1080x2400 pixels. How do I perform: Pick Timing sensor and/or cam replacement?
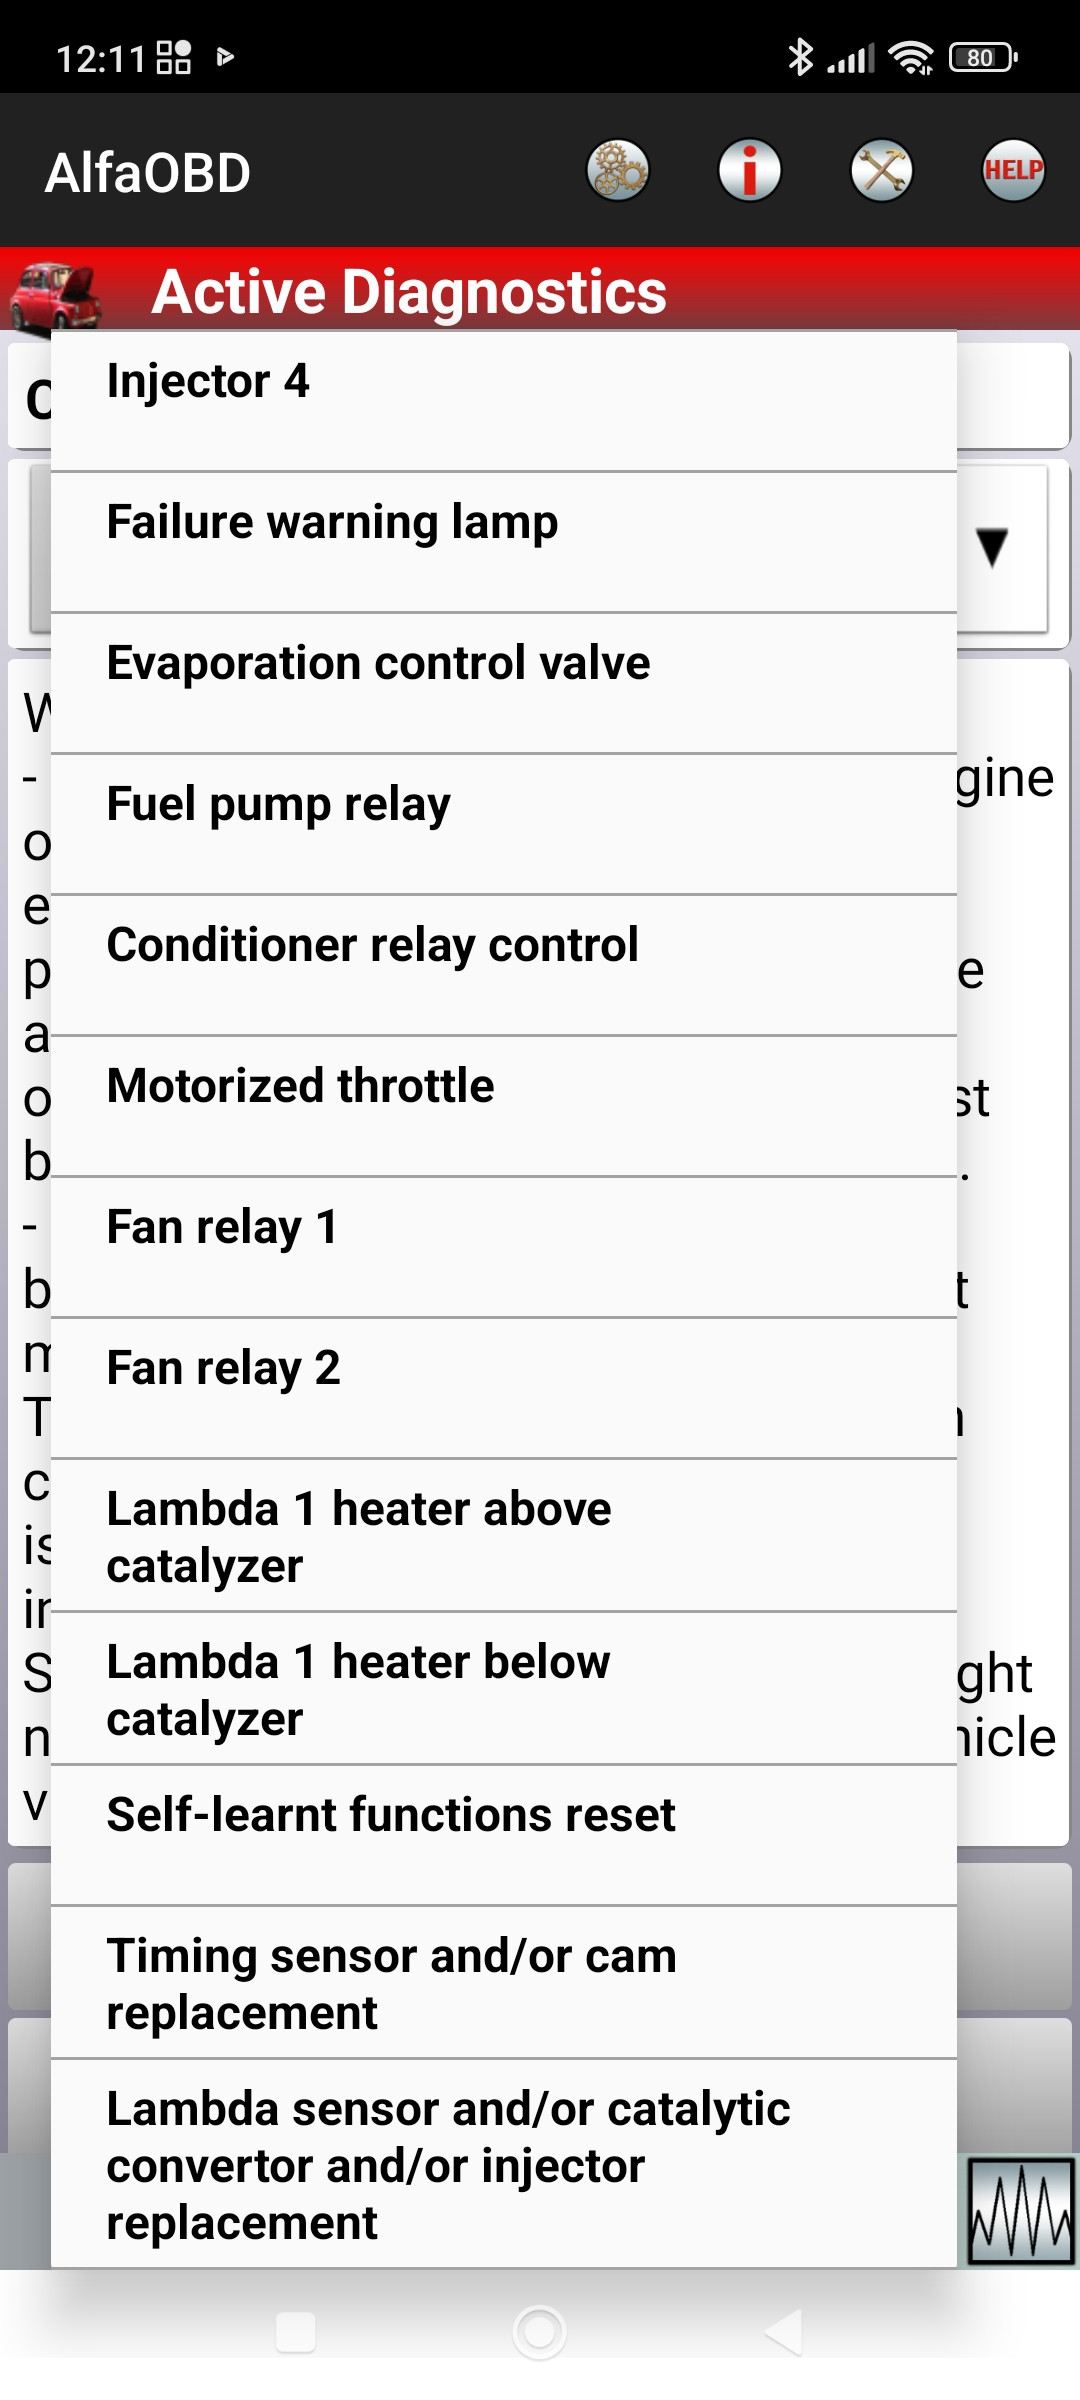(x=503, y=1983)
